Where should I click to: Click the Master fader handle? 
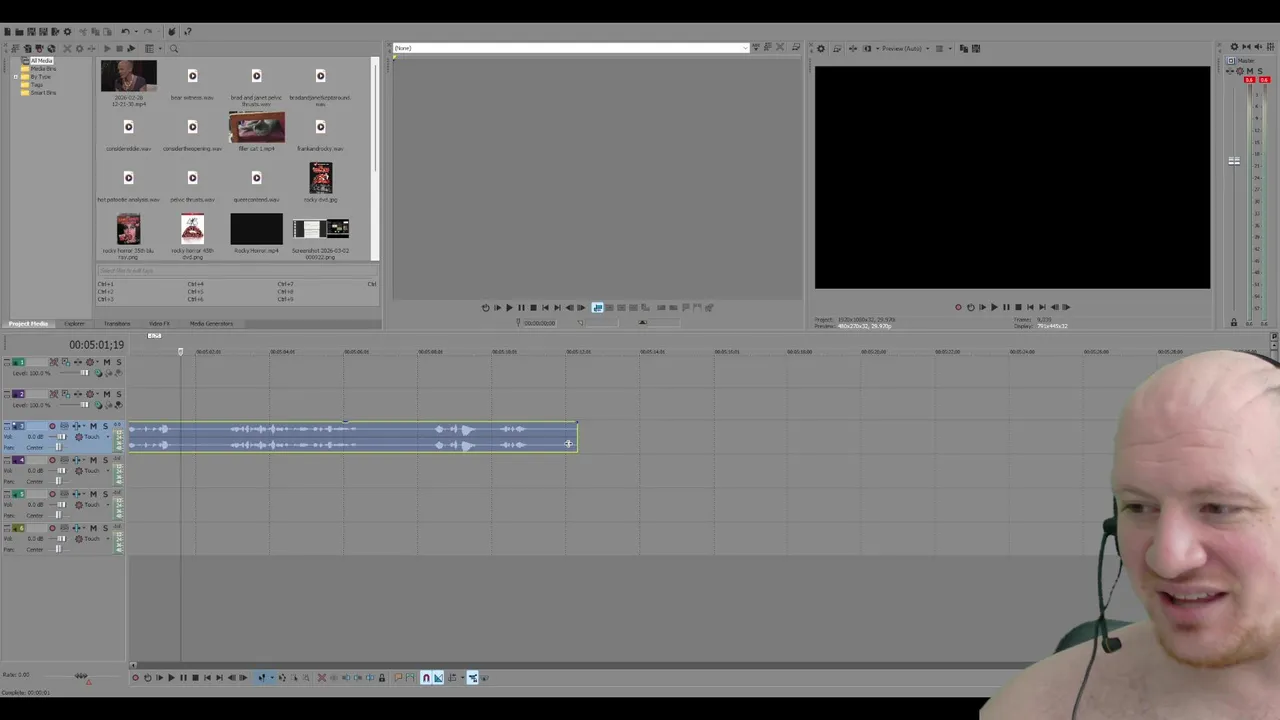(1234, 161)
